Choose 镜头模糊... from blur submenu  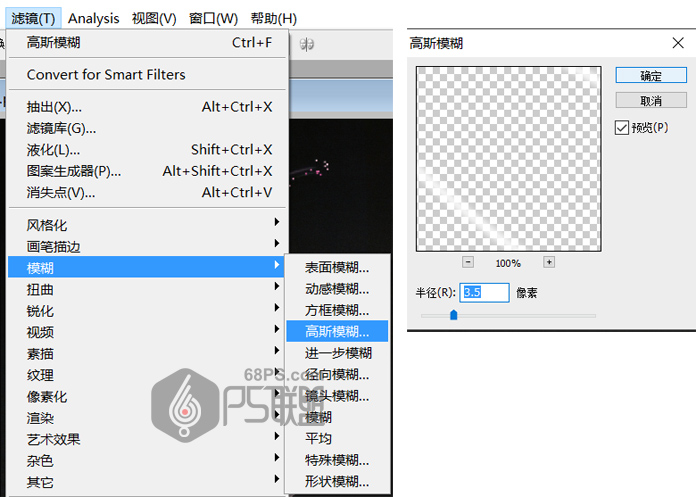pos(337,396)
